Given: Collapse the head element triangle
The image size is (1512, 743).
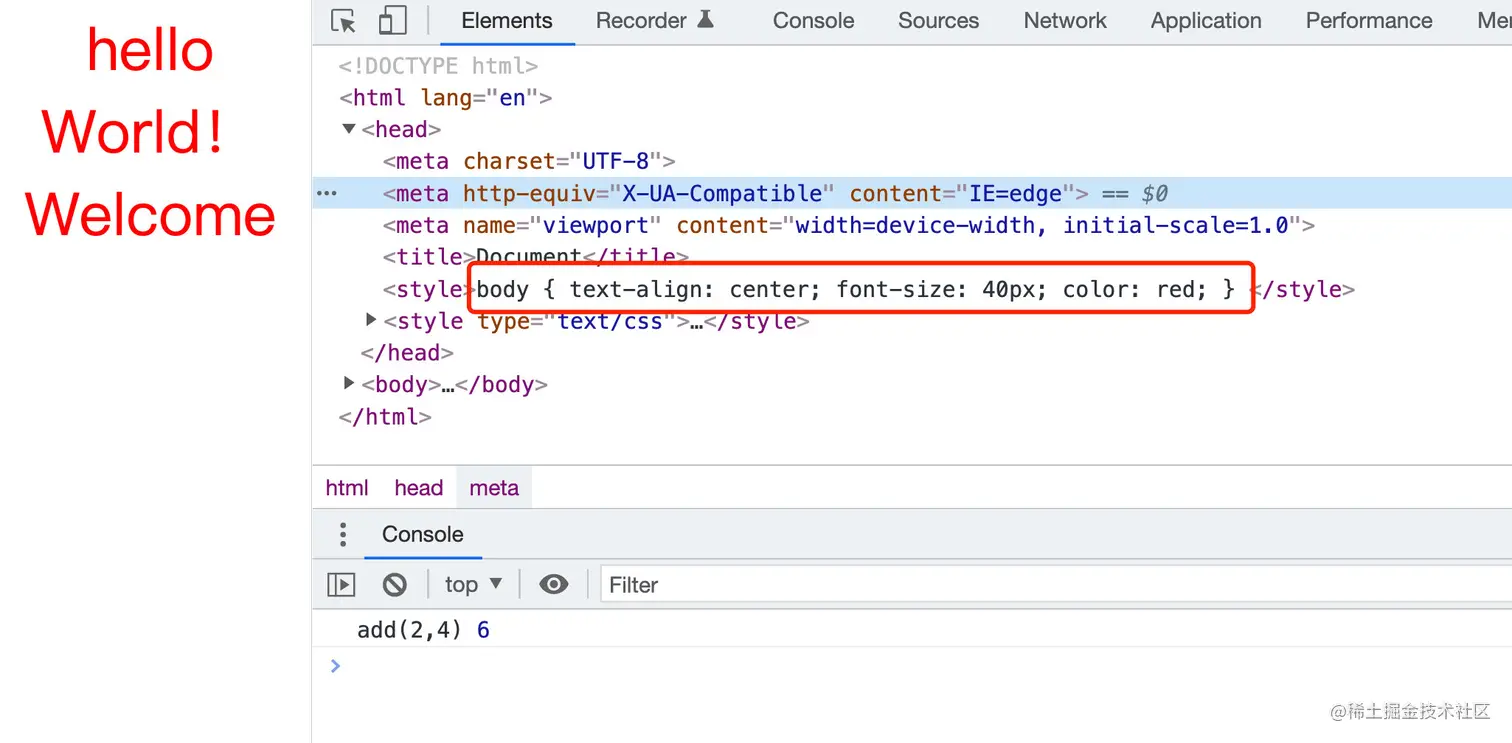Looking at the screenshot, I should (349, 129).
